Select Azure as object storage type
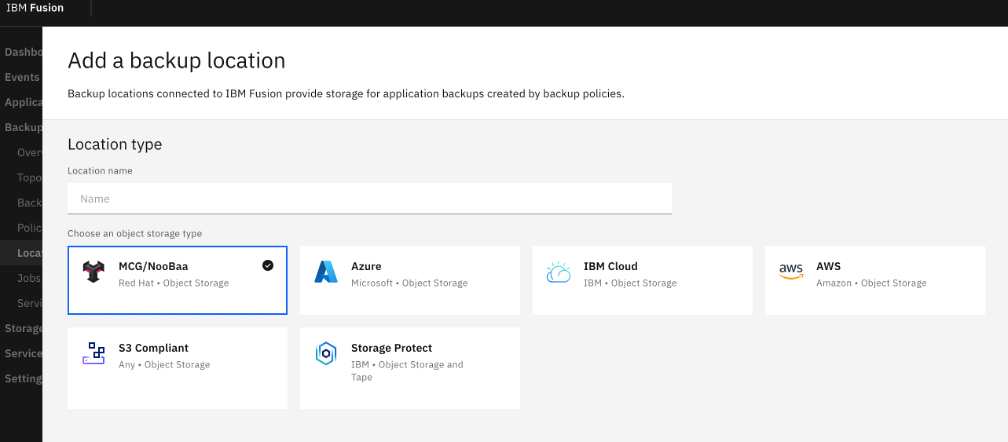The image size is (1008, 442). (x=409, y=280)
